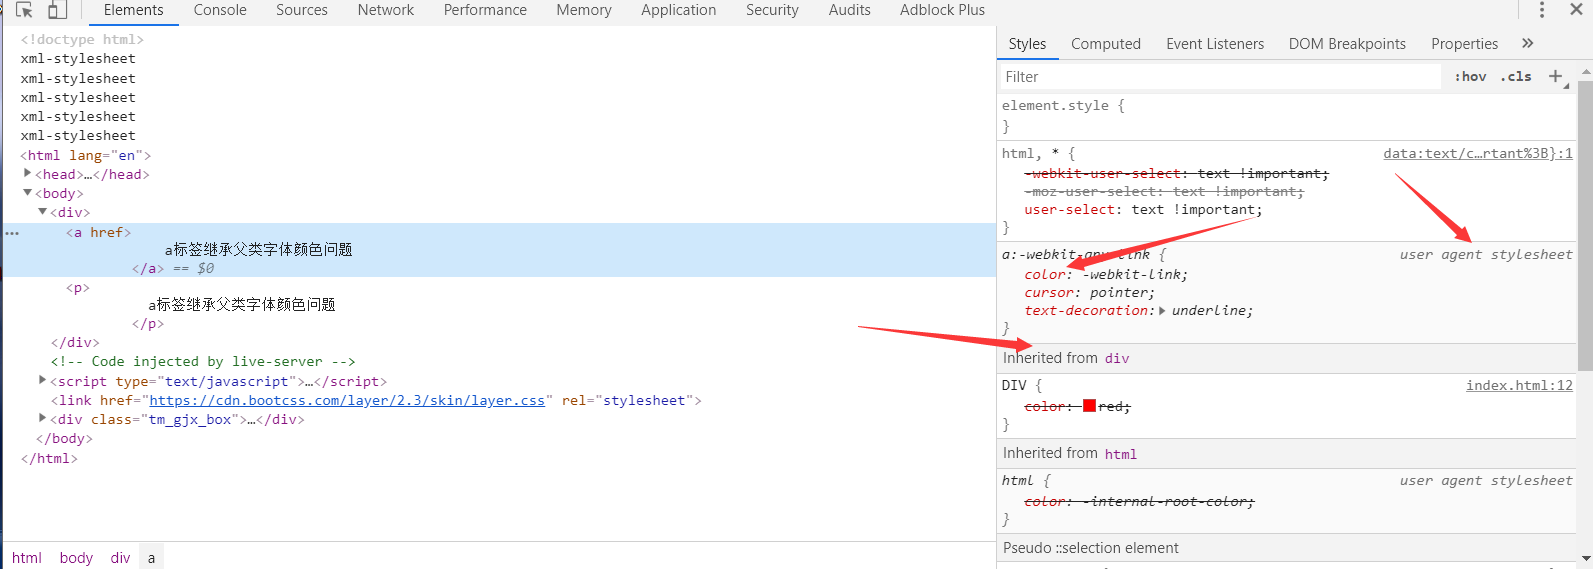This screenshot has width=1593, height=569.
Task: Open the Performance tab
Action: (485, 10)
